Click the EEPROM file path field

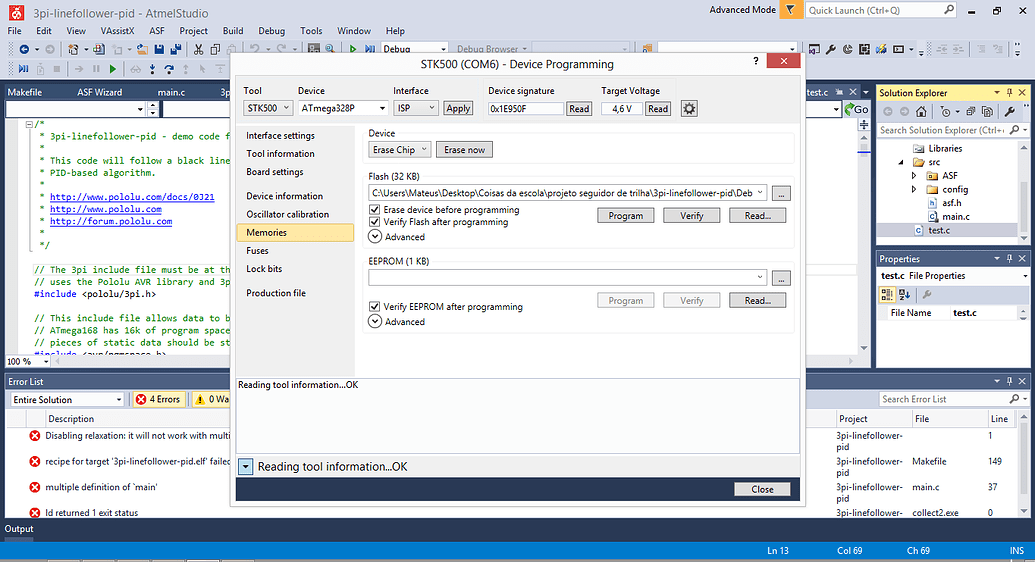[566, 278]
